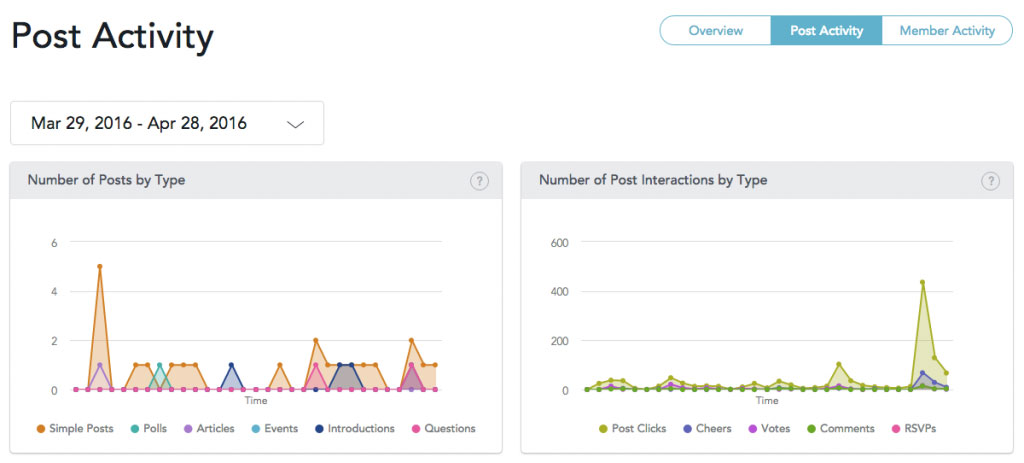1024x463 pixels.
Task: Open the date range dropdown
Action: coord(167,123)
